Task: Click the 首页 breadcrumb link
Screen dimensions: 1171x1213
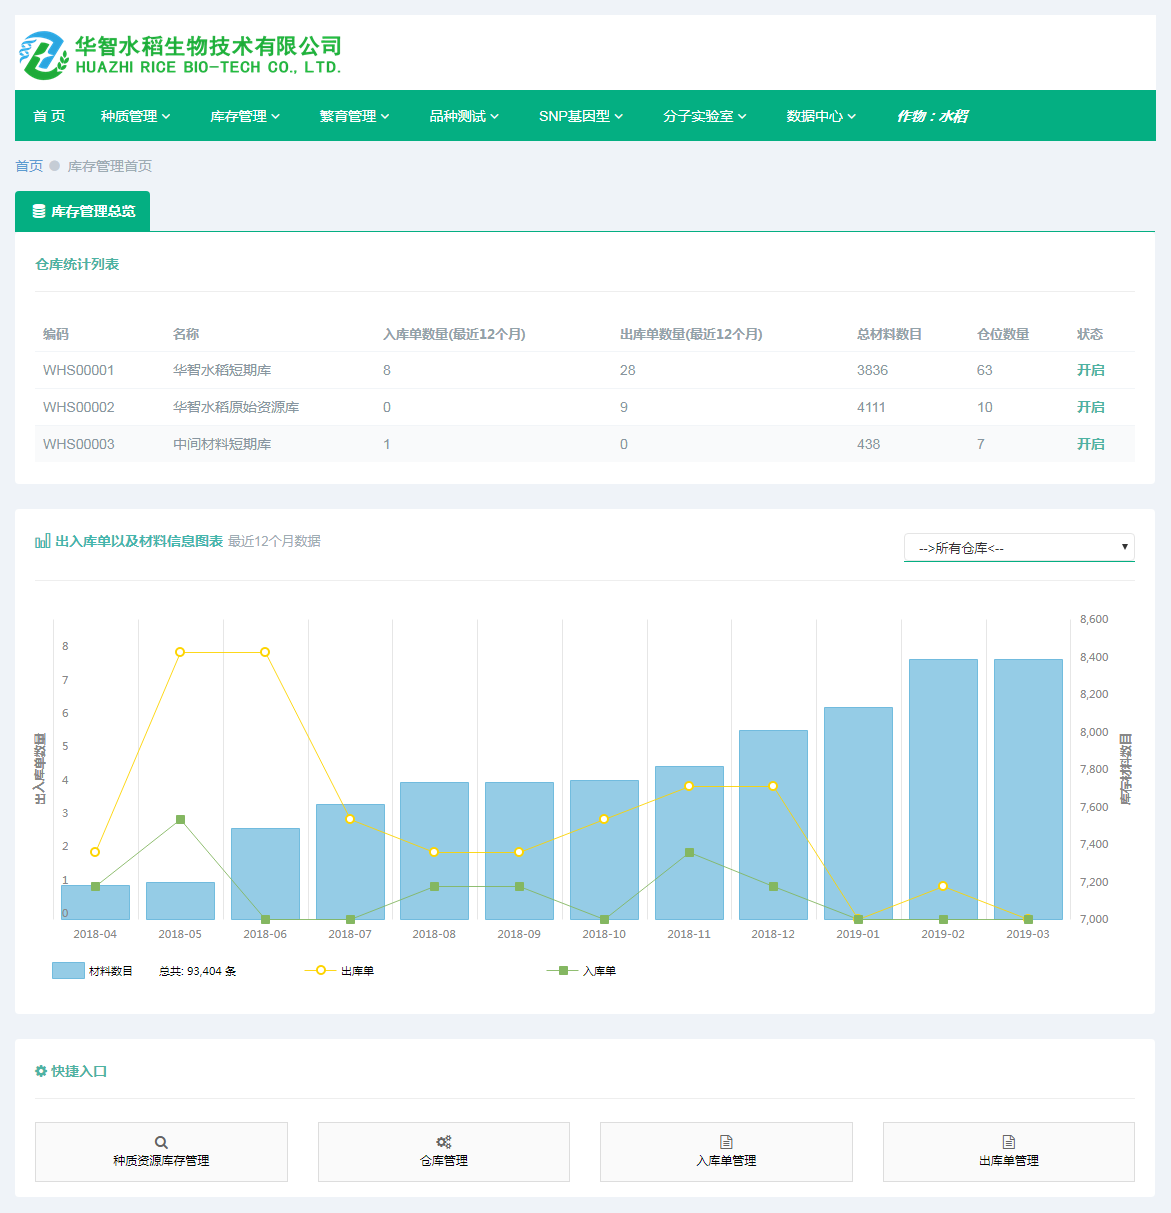Action: pos(29,166)
